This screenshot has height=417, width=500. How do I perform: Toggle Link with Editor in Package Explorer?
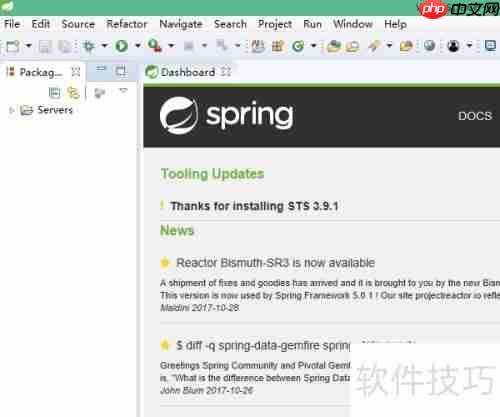click(73, 93)
